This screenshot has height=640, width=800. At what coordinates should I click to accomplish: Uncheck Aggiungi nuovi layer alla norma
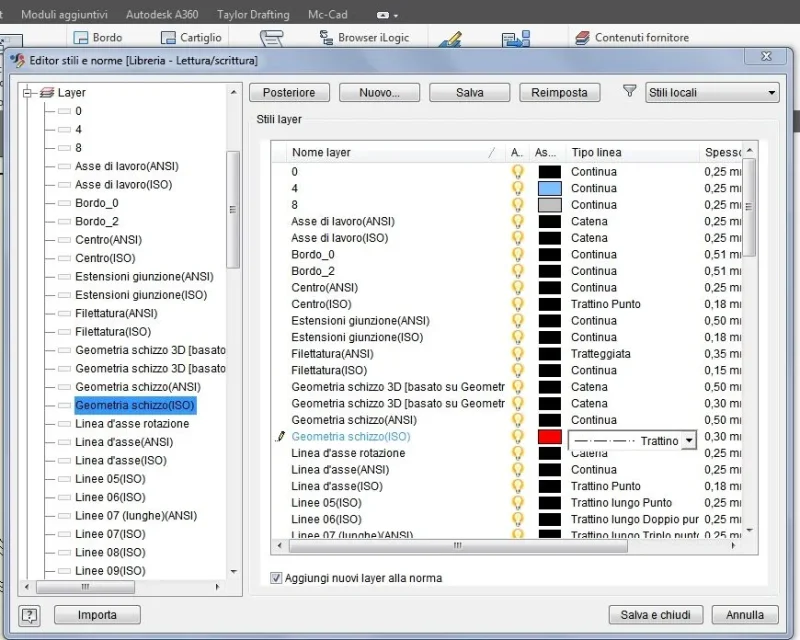276,578
